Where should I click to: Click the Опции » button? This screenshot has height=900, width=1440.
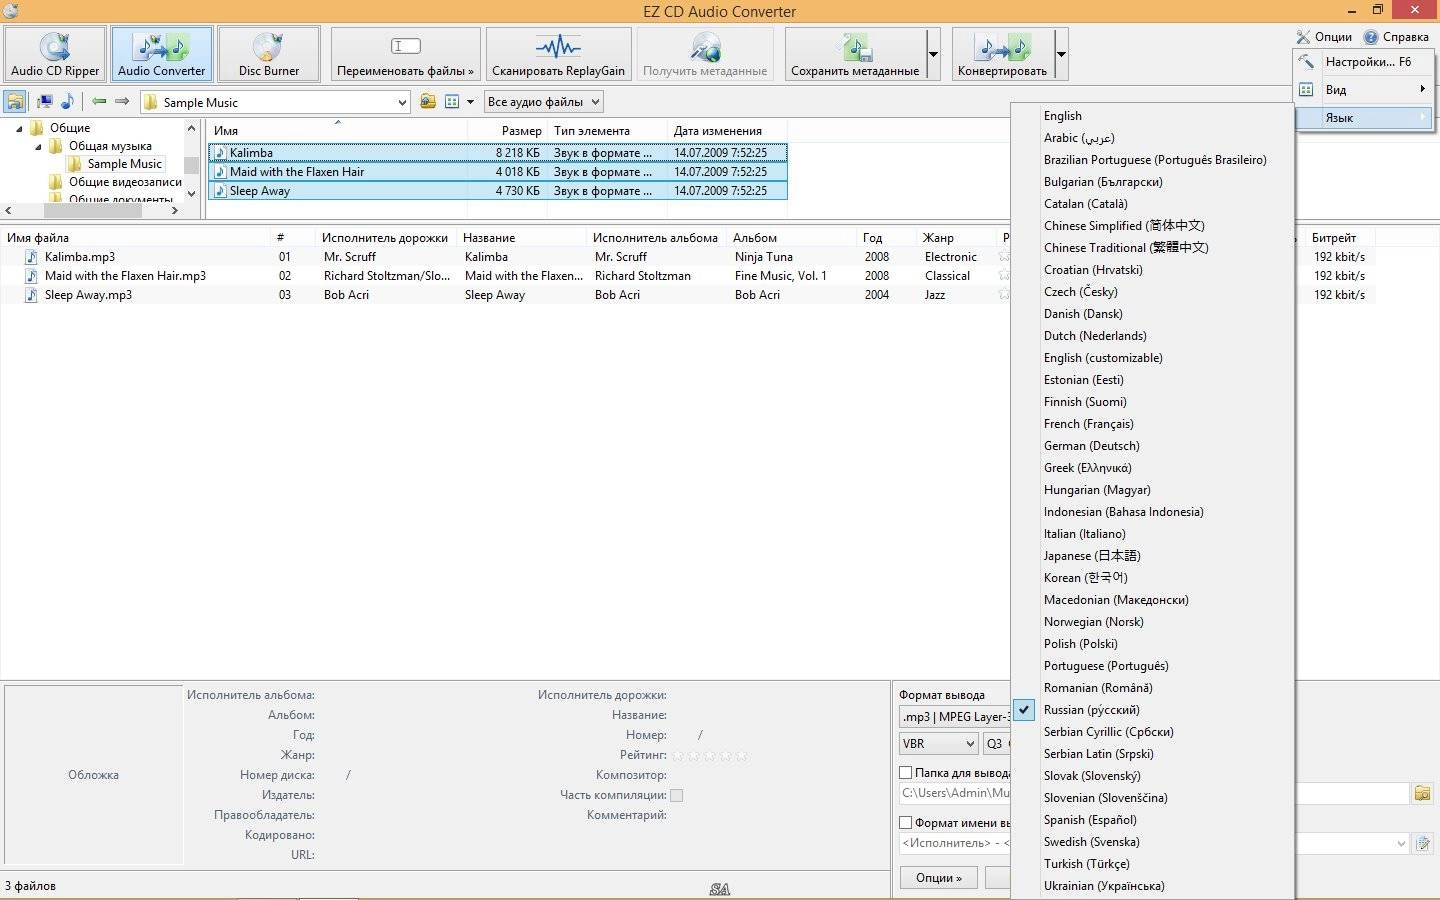point(938,878)
